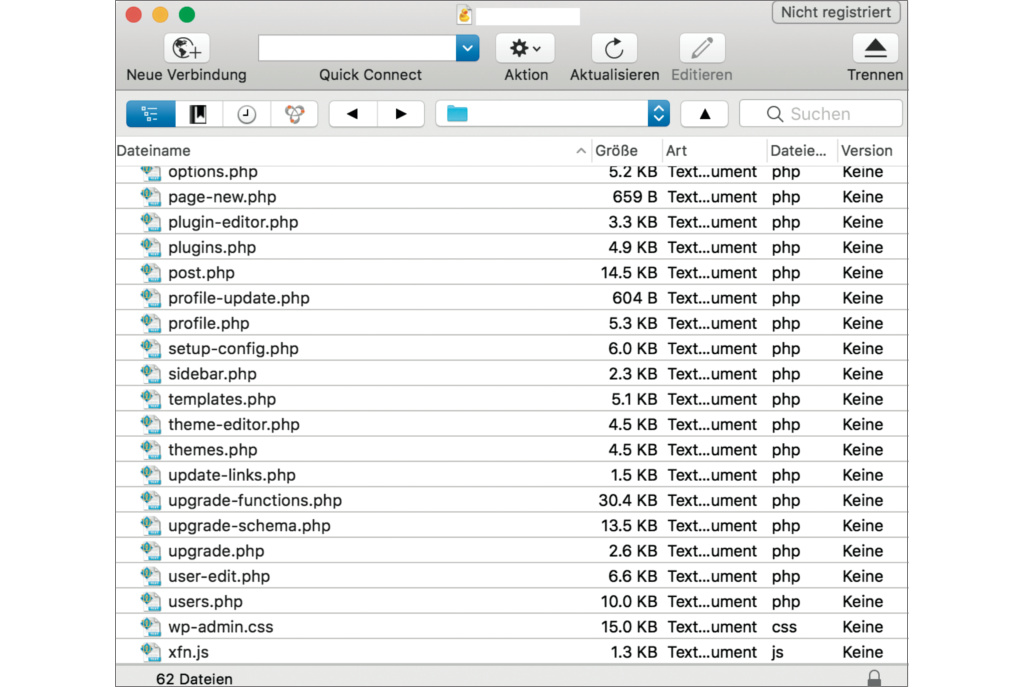This screenshot has width=1024, height=687.
Task: Click the Neue Verbindung globe icon
Action: pyautogui.click(x=186, y=48)
